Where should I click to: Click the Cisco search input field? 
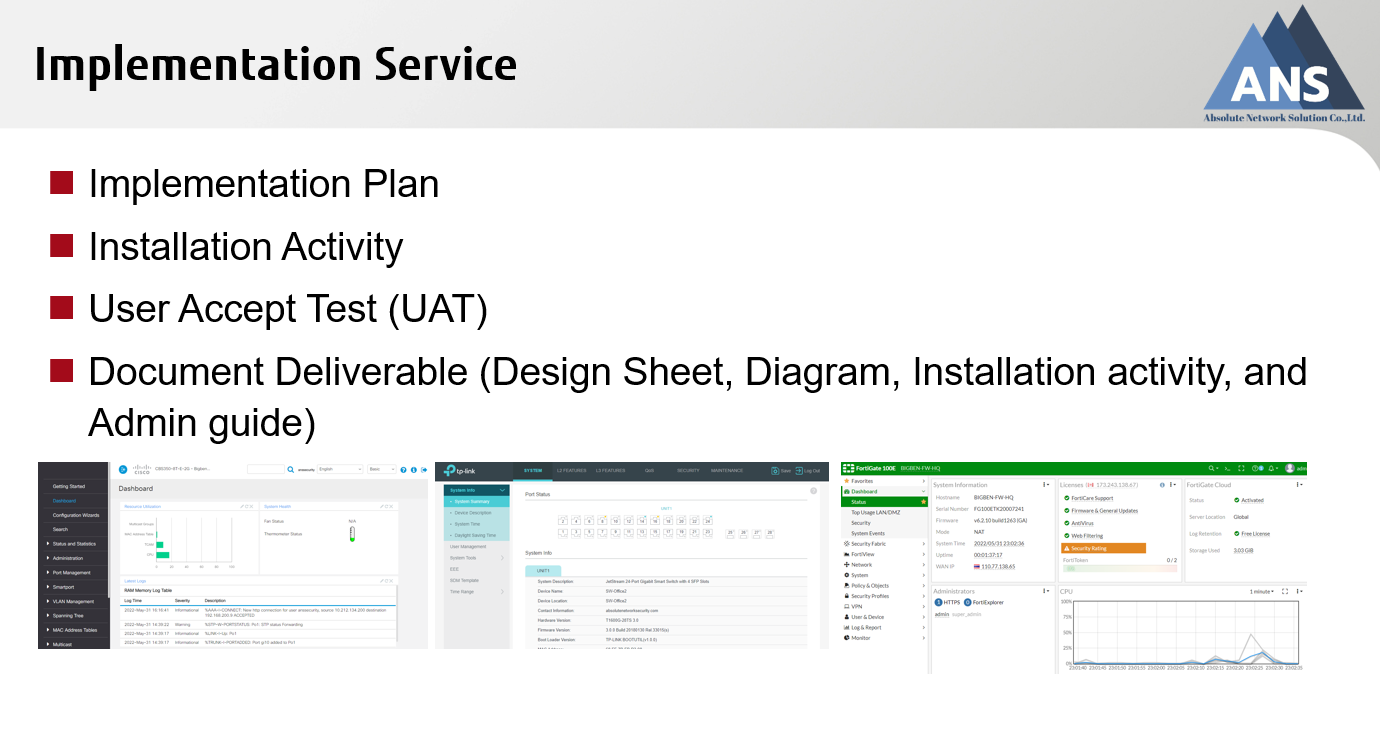pos(265,469)
